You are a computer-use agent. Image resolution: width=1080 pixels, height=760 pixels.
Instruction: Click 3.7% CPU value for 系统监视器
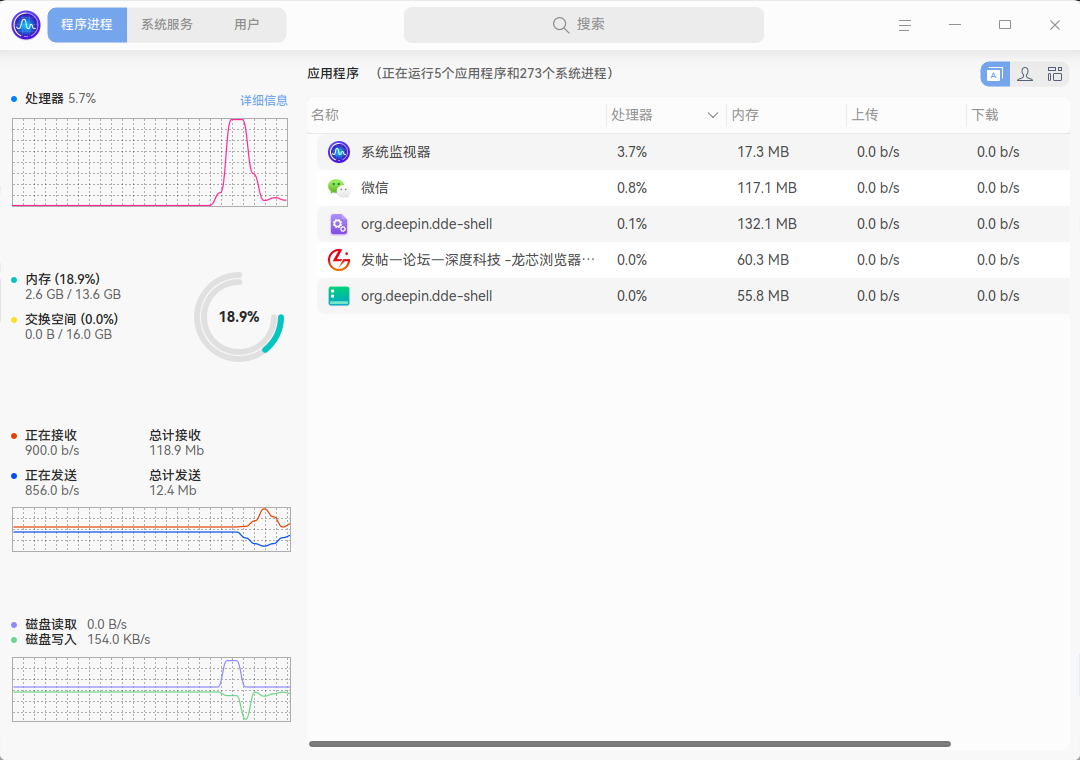[x=632, y=152]
